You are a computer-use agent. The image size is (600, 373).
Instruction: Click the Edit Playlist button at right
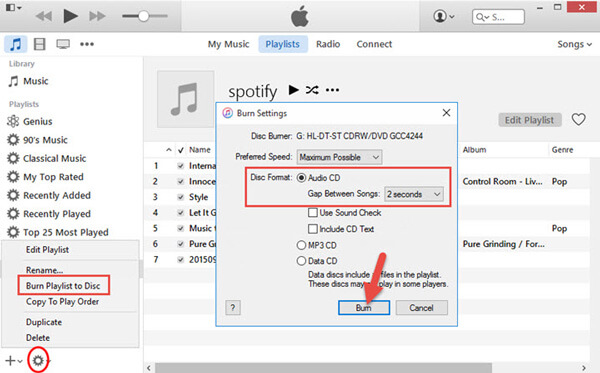tap(530, 120)
